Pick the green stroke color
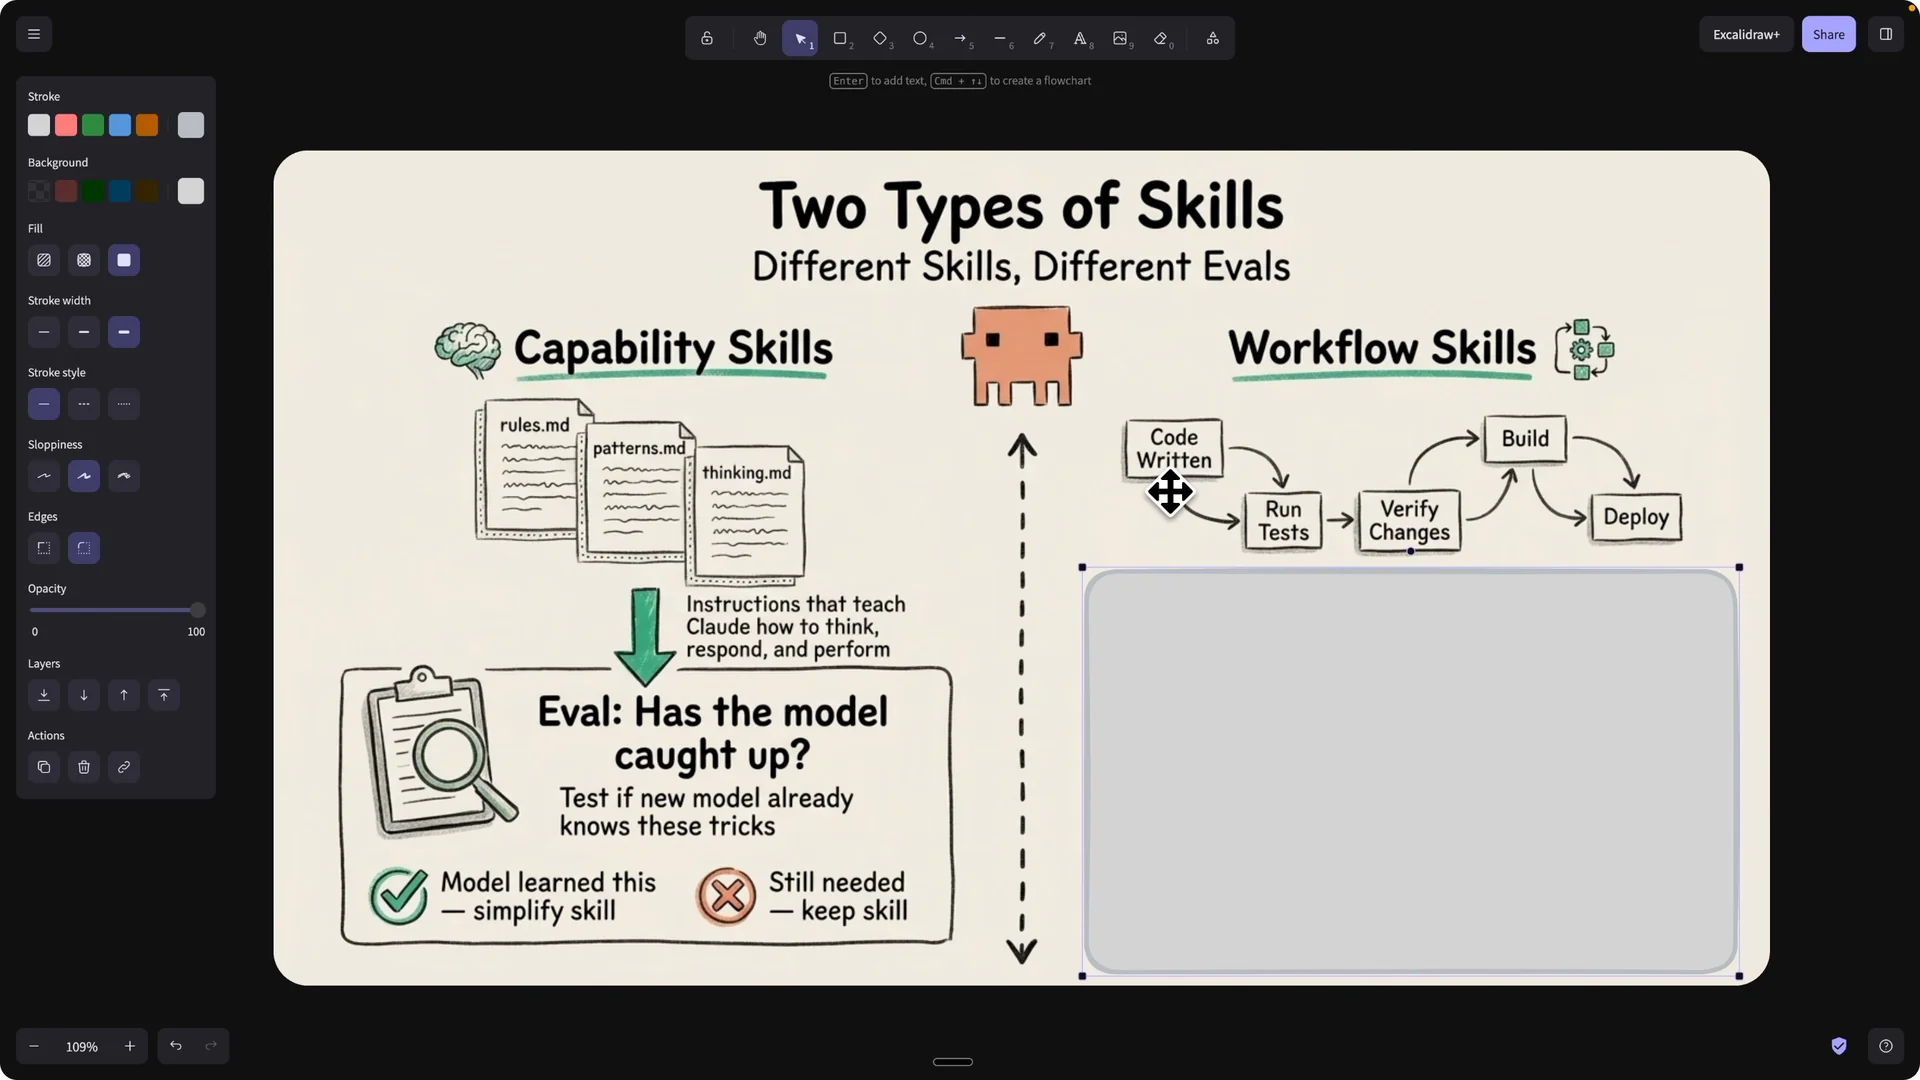This screenshot has width=1920, height=1080. (x=93, y=125)
